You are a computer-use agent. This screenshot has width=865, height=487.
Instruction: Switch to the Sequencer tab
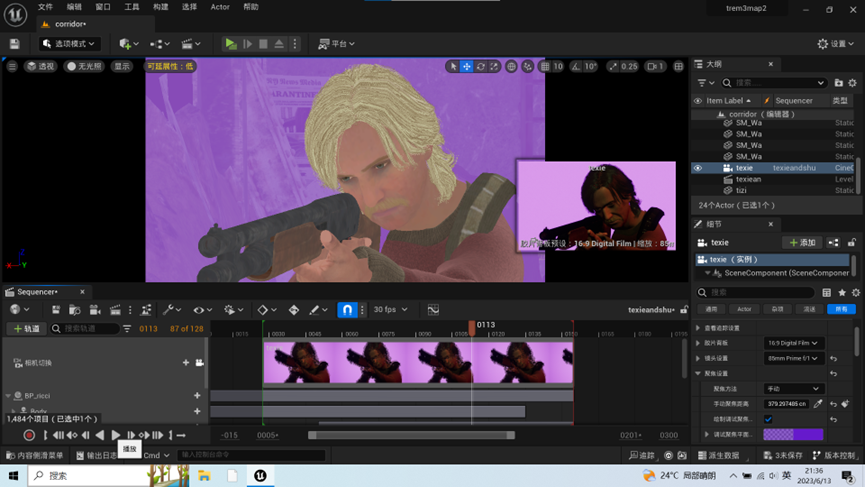point(36,292)
